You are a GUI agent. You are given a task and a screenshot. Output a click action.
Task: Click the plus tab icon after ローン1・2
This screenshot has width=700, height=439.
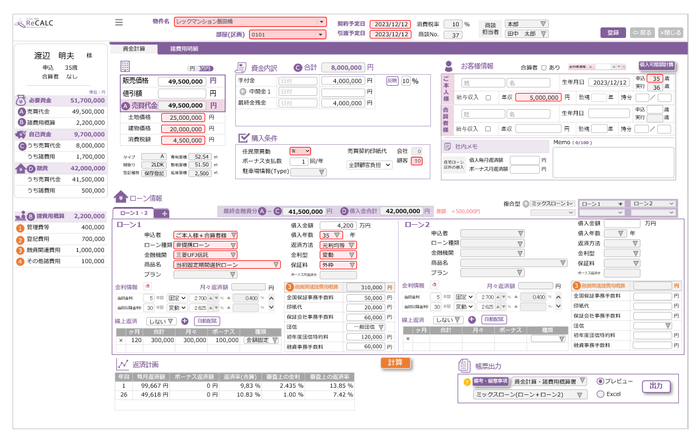point(164,213)
